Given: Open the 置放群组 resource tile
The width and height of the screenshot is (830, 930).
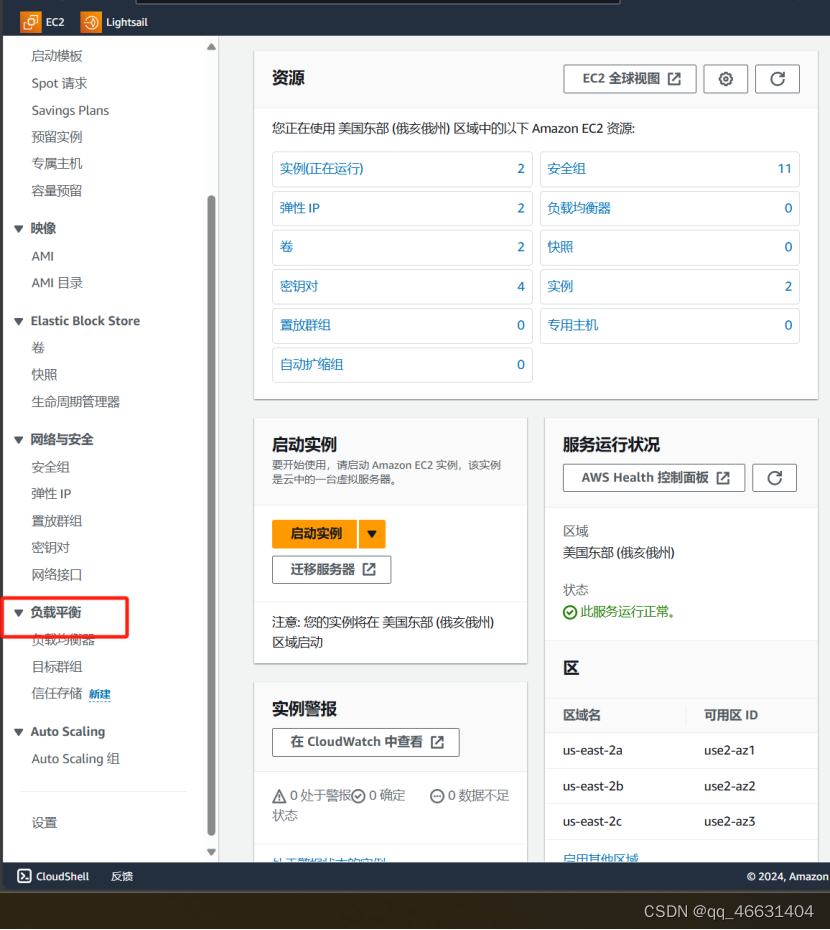Looking at the screenshot, I should pos(402,325).
